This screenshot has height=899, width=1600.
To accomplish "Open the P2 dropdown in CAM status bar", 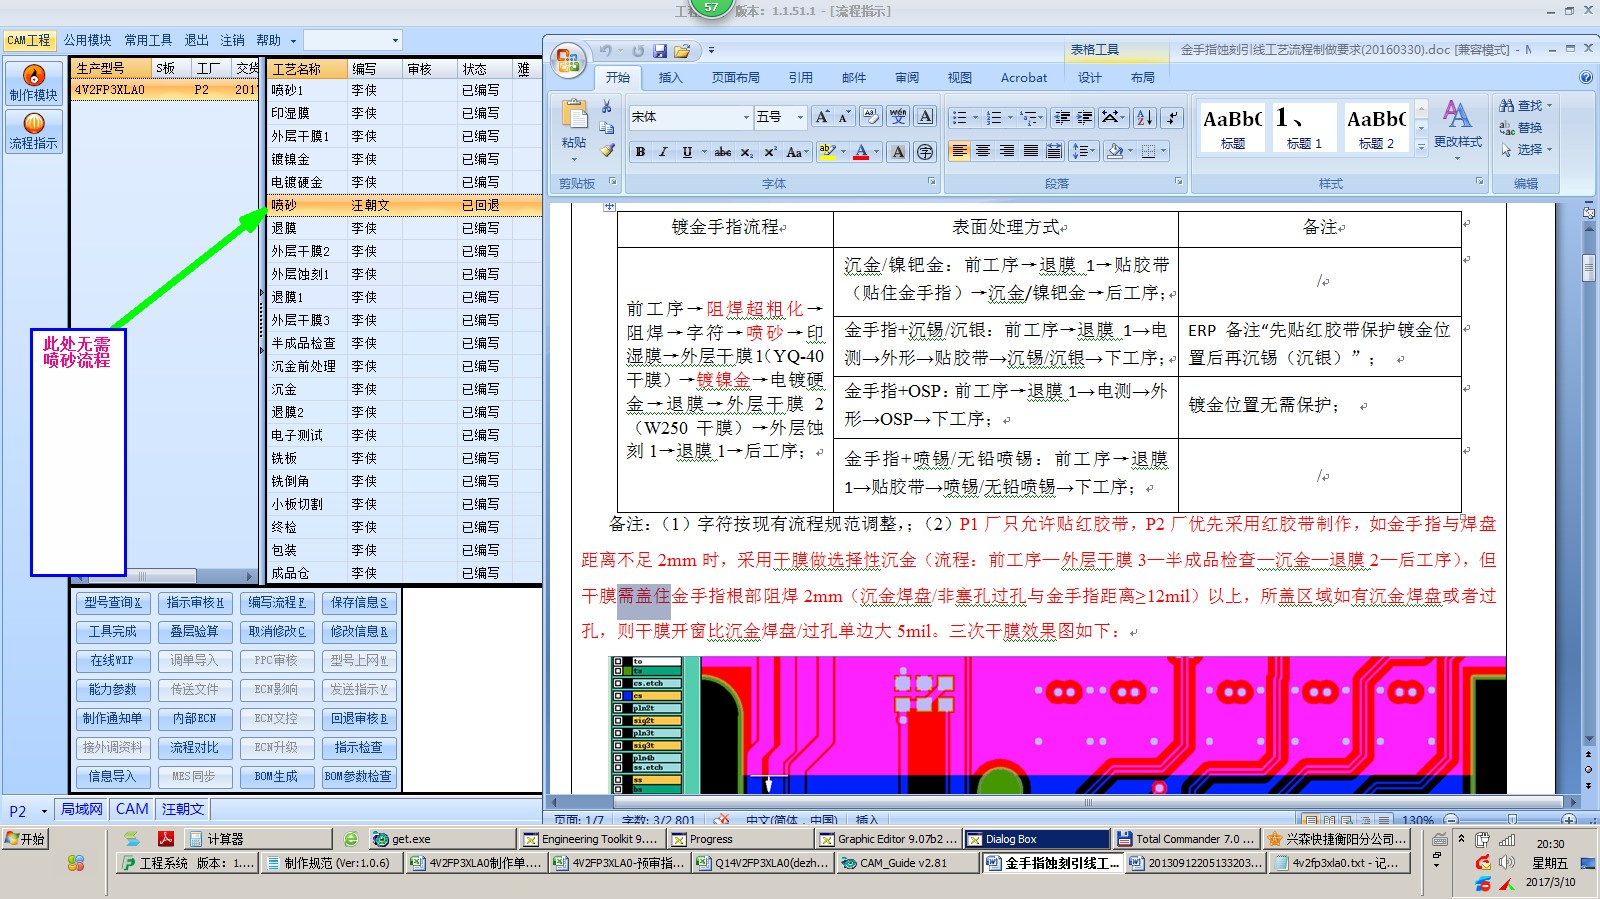I will 44,811.
